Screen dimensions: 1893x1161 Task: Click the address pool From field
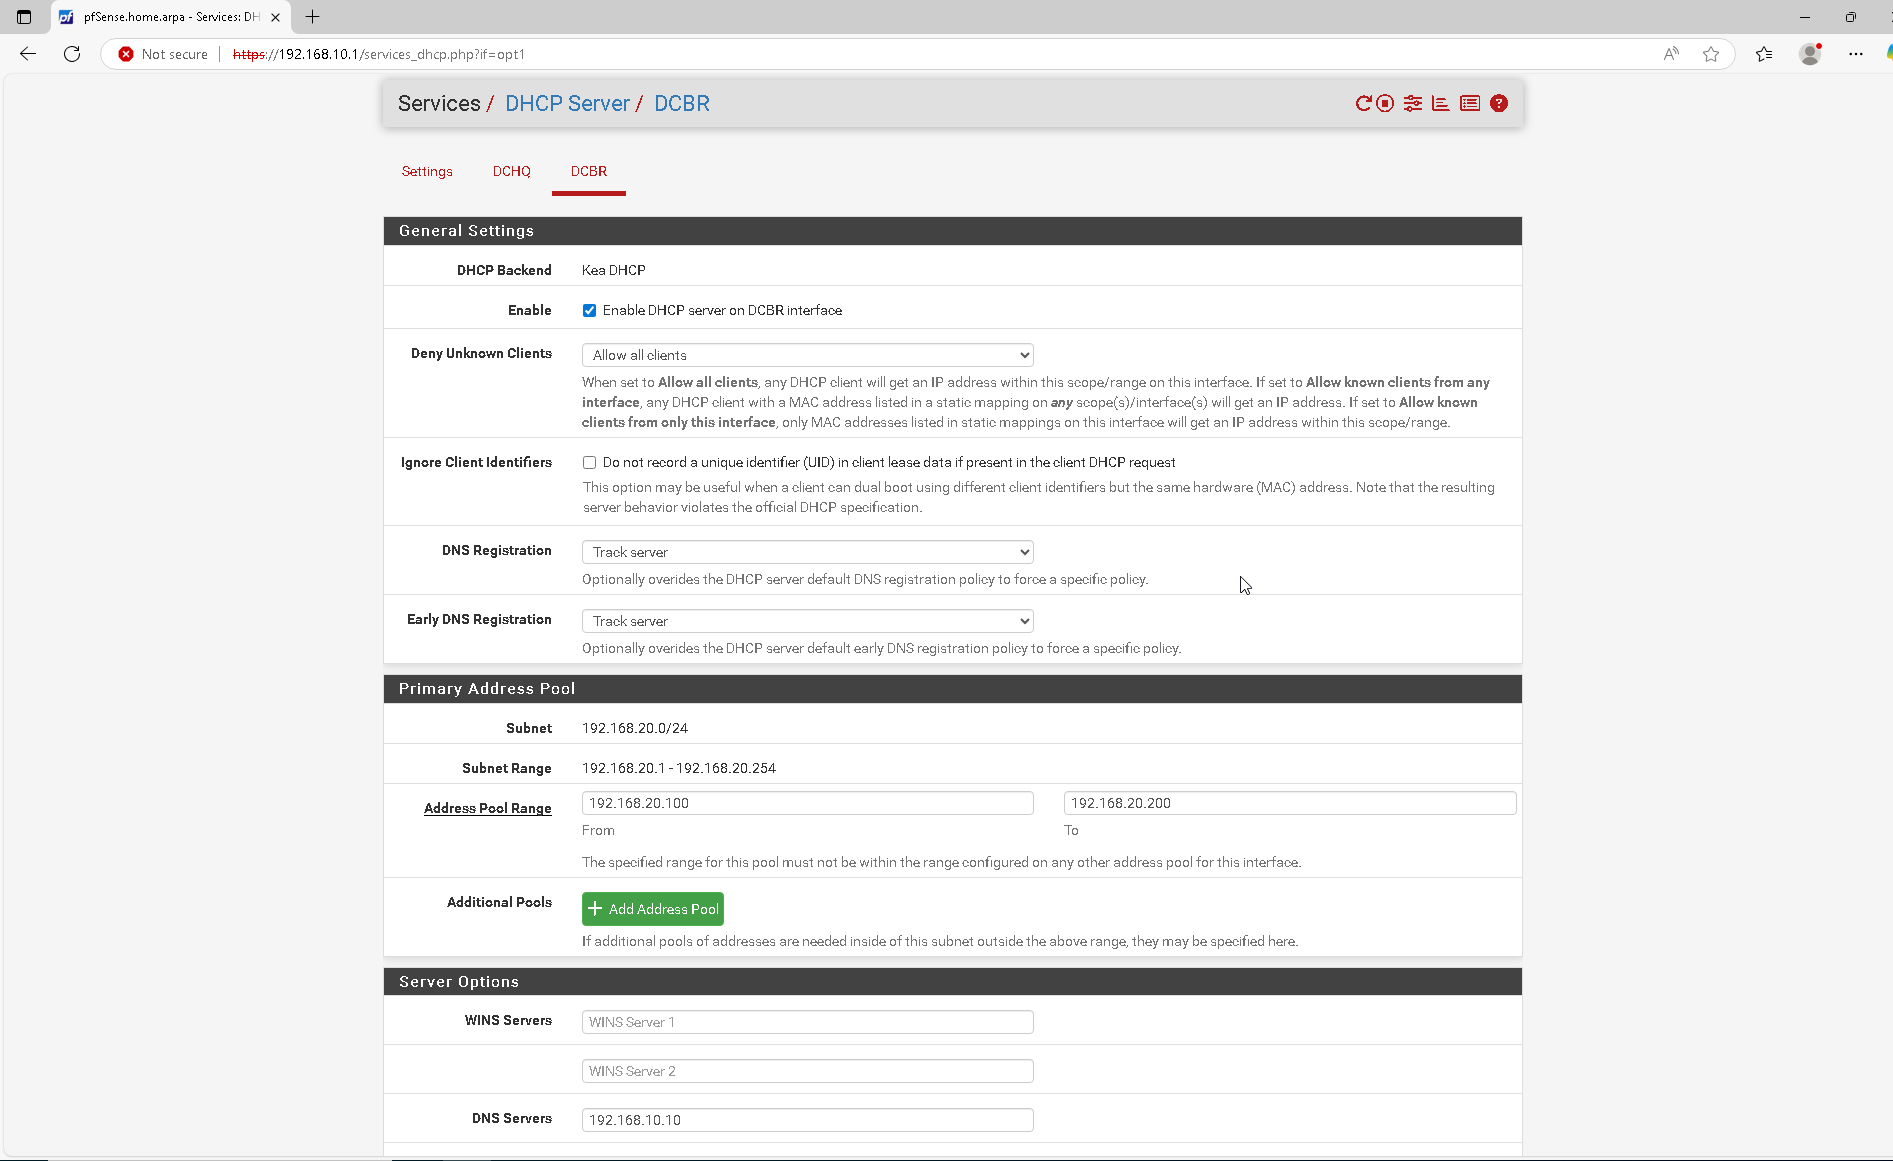pos(808,803)
